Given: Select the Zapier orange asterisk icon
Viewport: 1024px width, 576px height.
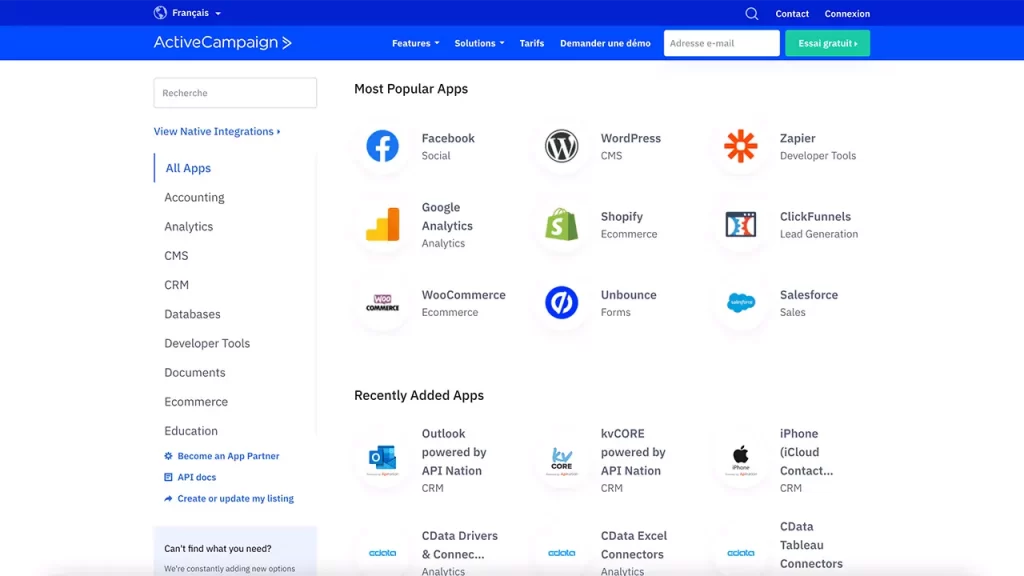Looking at the screenshot, I should [741, 146].
